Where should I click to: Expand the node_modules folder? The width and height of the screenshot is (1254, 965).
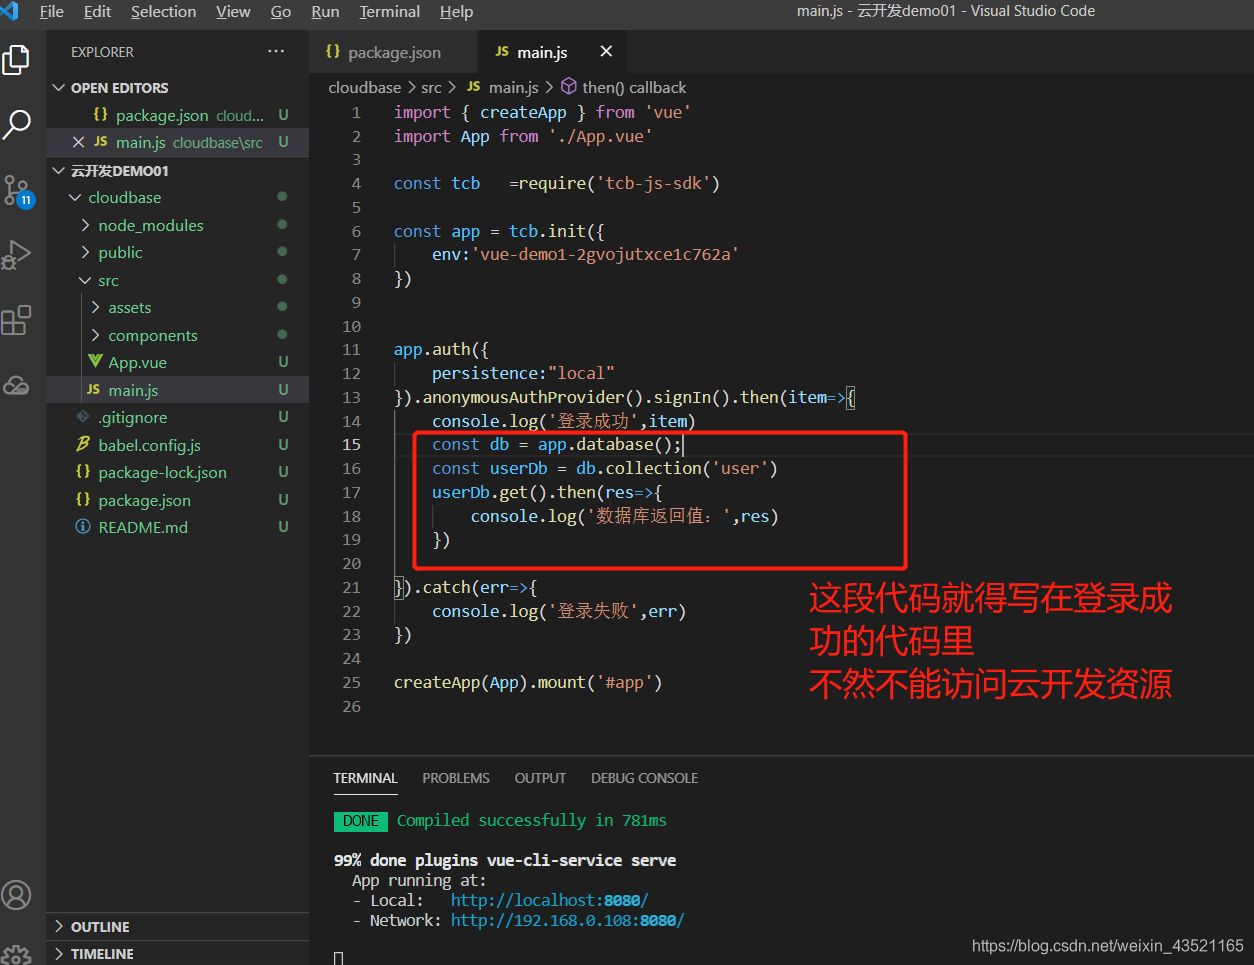(86, 225)
